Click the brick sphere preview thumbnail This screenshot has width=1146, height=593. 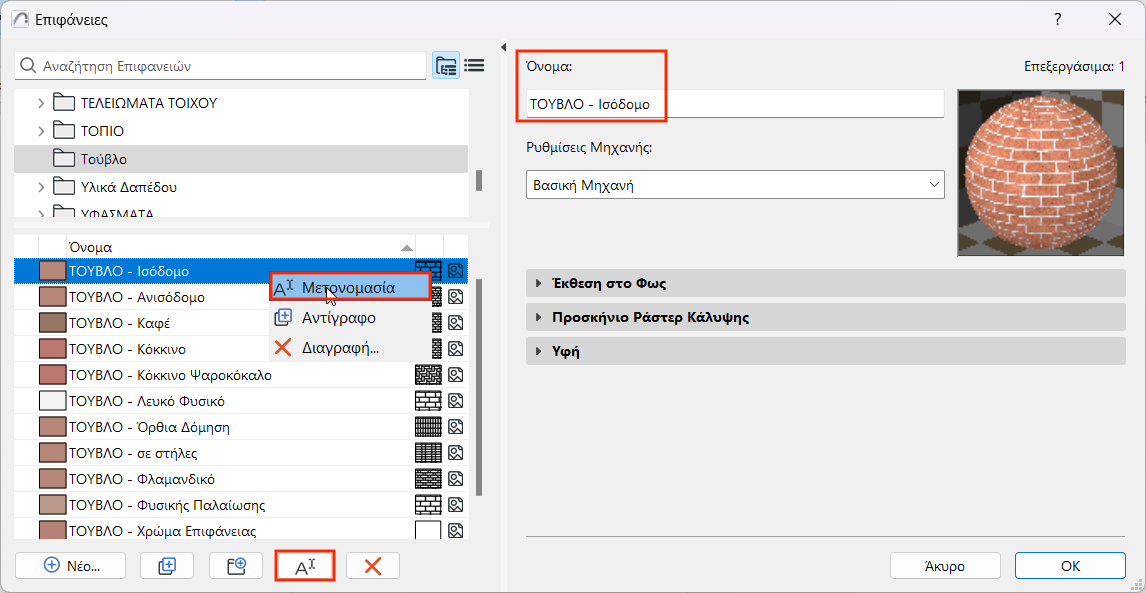1041,173
